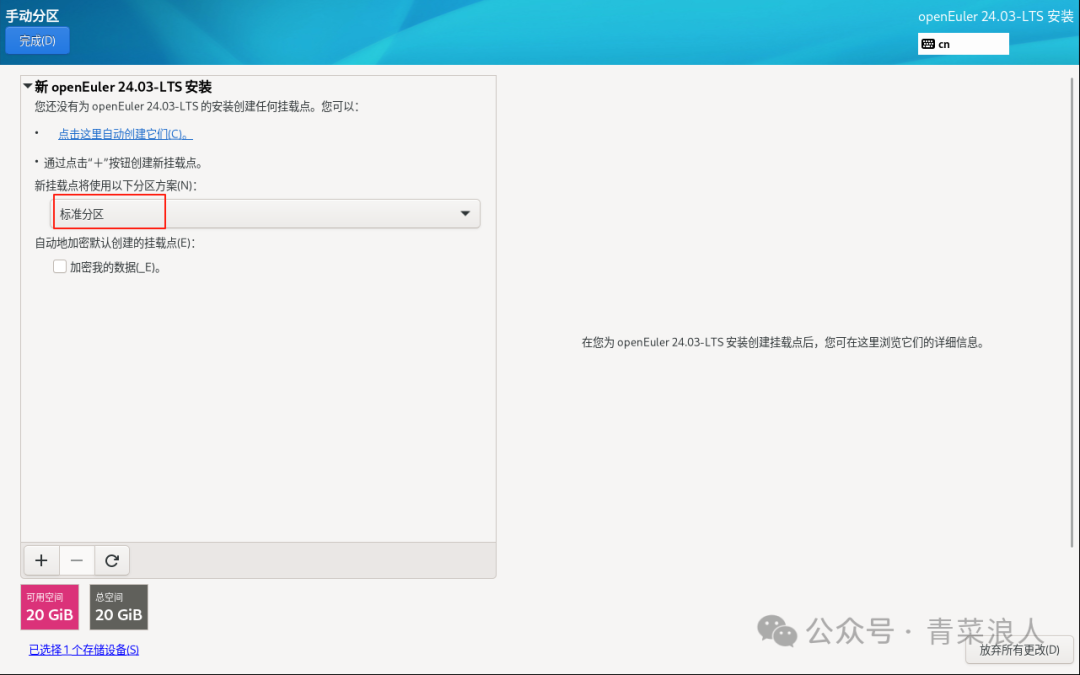Click the dropdown arrow of the partition scheme selector
This screenshot has width=1080, height=675.
[464, 213]
